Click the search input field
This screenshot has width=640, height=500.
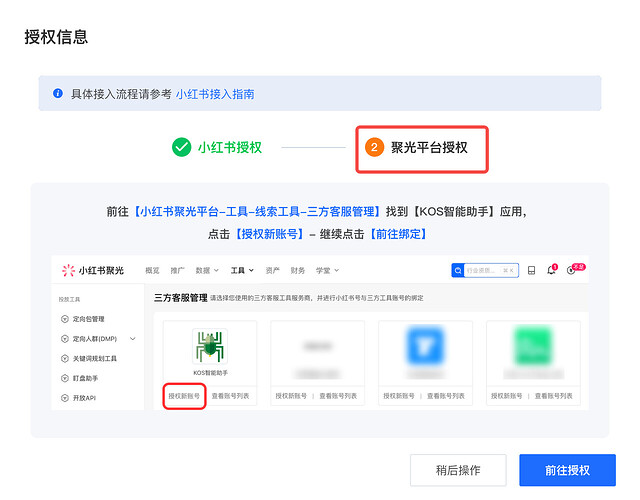pos(491,270)
